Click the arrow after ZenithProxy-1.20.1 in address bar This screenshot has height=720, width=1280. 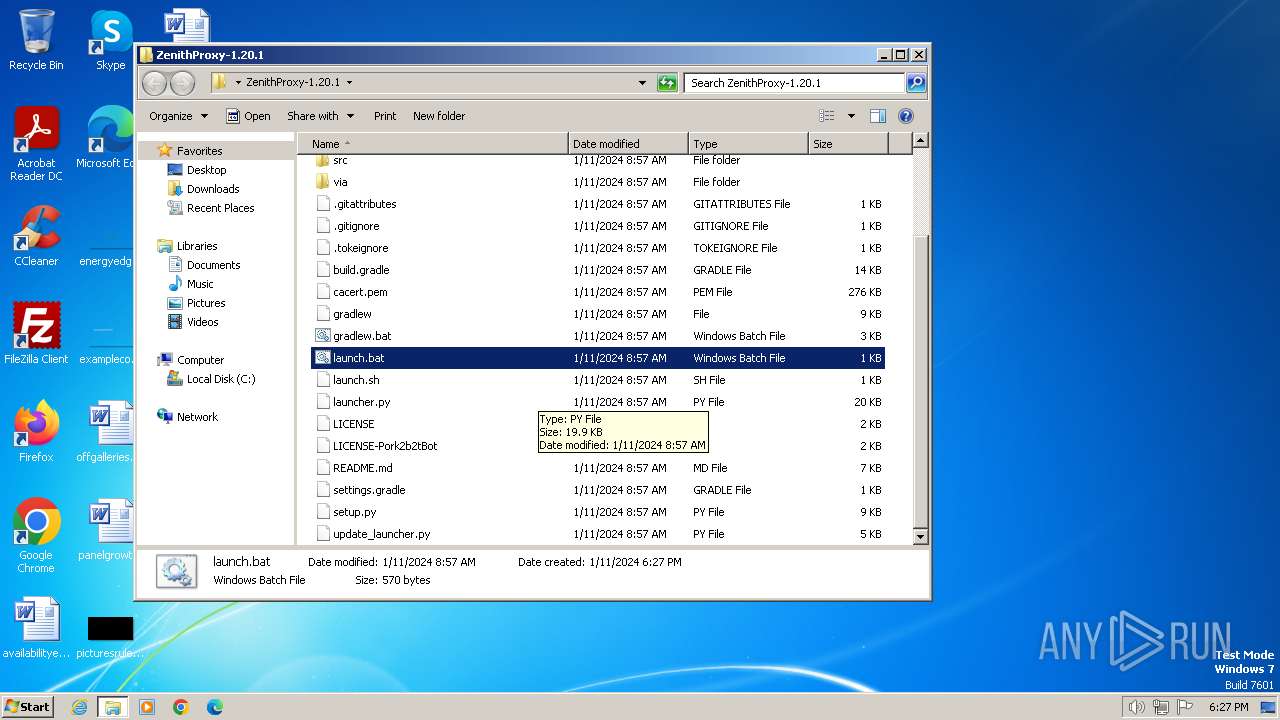tap(349, 83)
